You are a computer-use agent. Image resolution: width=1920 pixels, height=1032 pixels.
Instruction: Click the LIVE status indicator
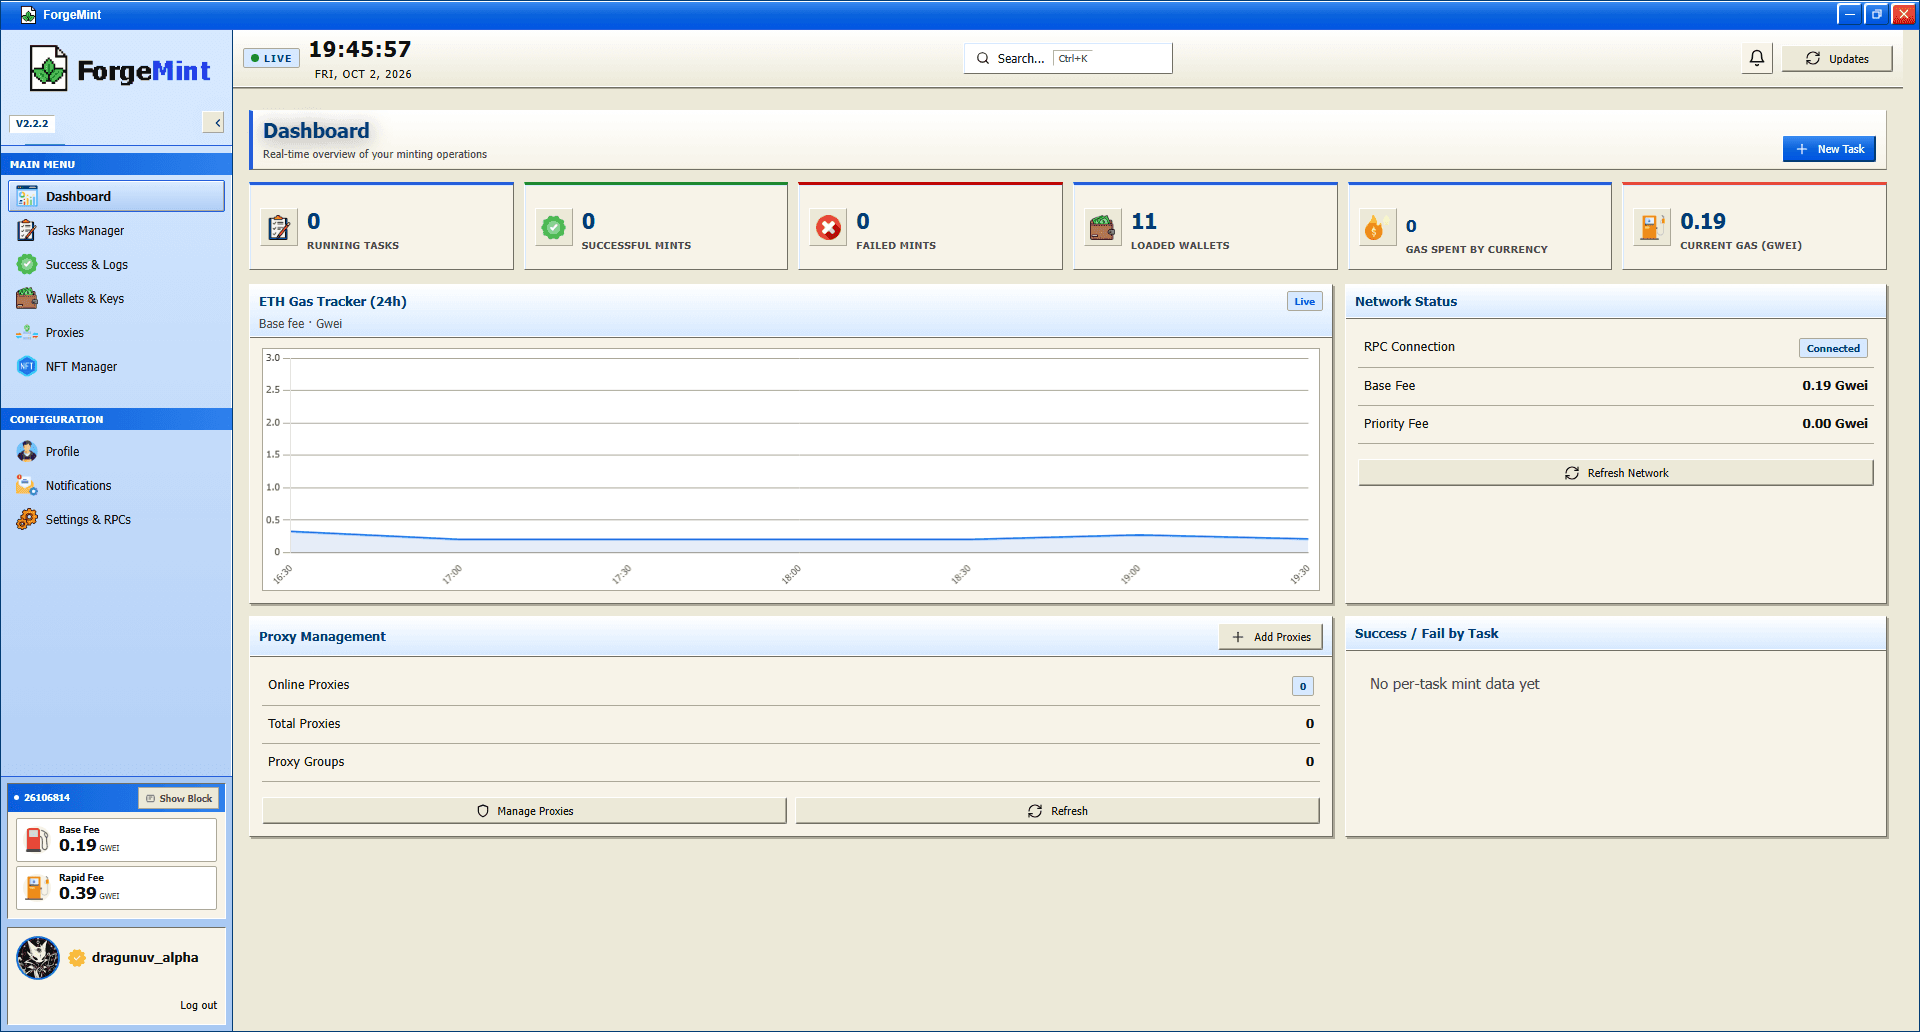(x=271, y=58)
